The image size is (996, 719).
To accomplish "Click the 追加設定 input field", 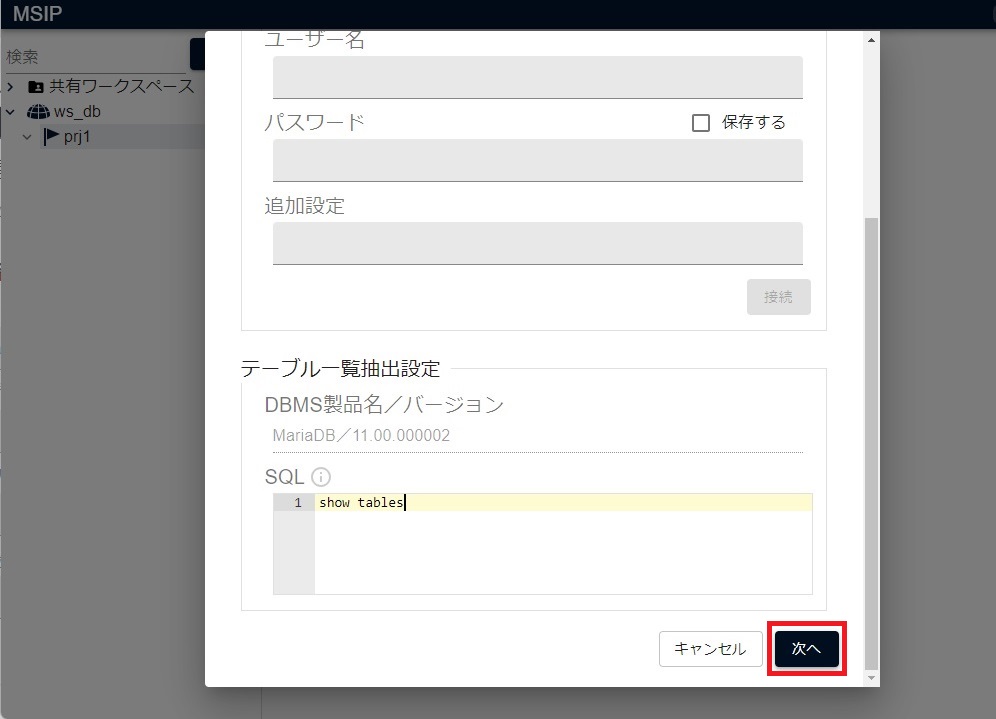I will 537,243.
